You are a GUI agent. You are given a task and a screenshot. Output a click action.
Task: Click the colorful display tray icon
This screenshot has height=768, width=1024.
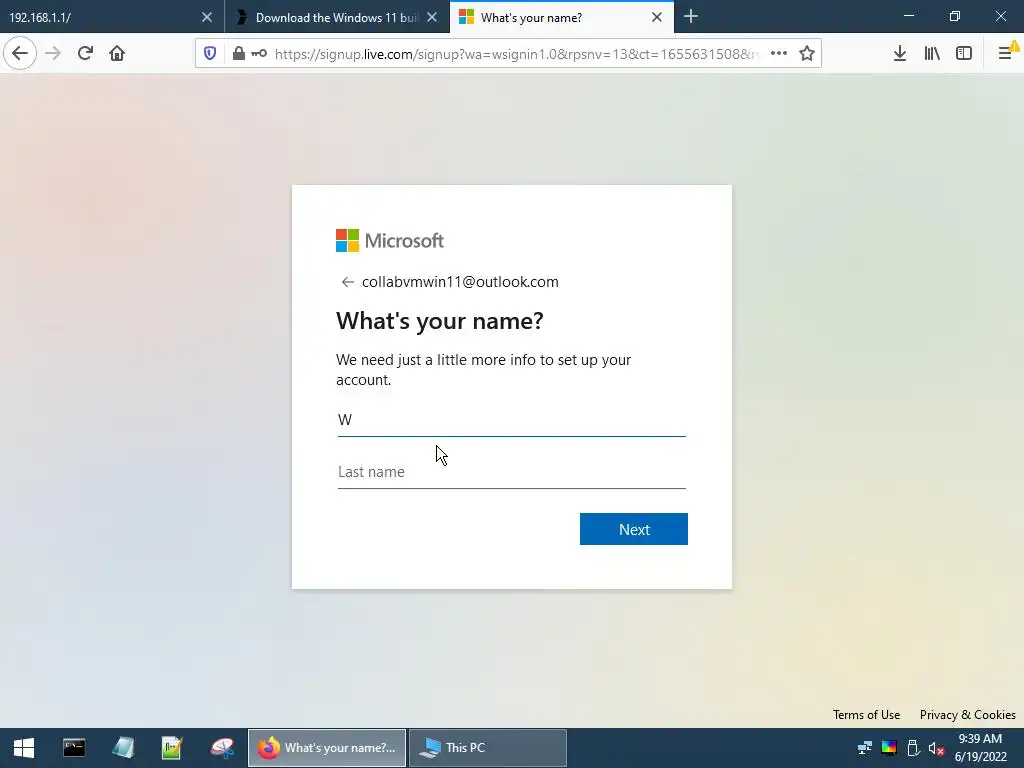pos(889,748)
